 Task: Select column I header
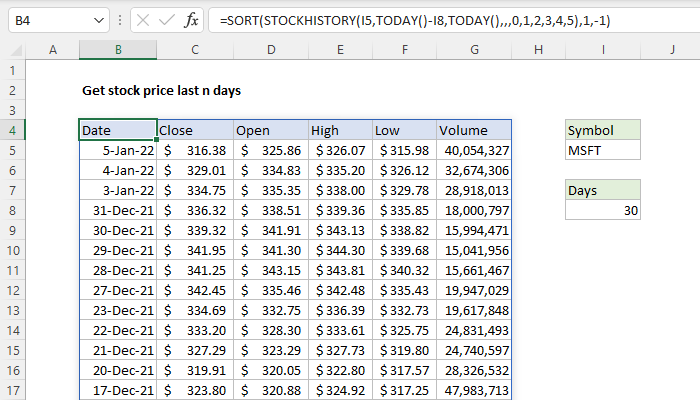coord(602,50)
